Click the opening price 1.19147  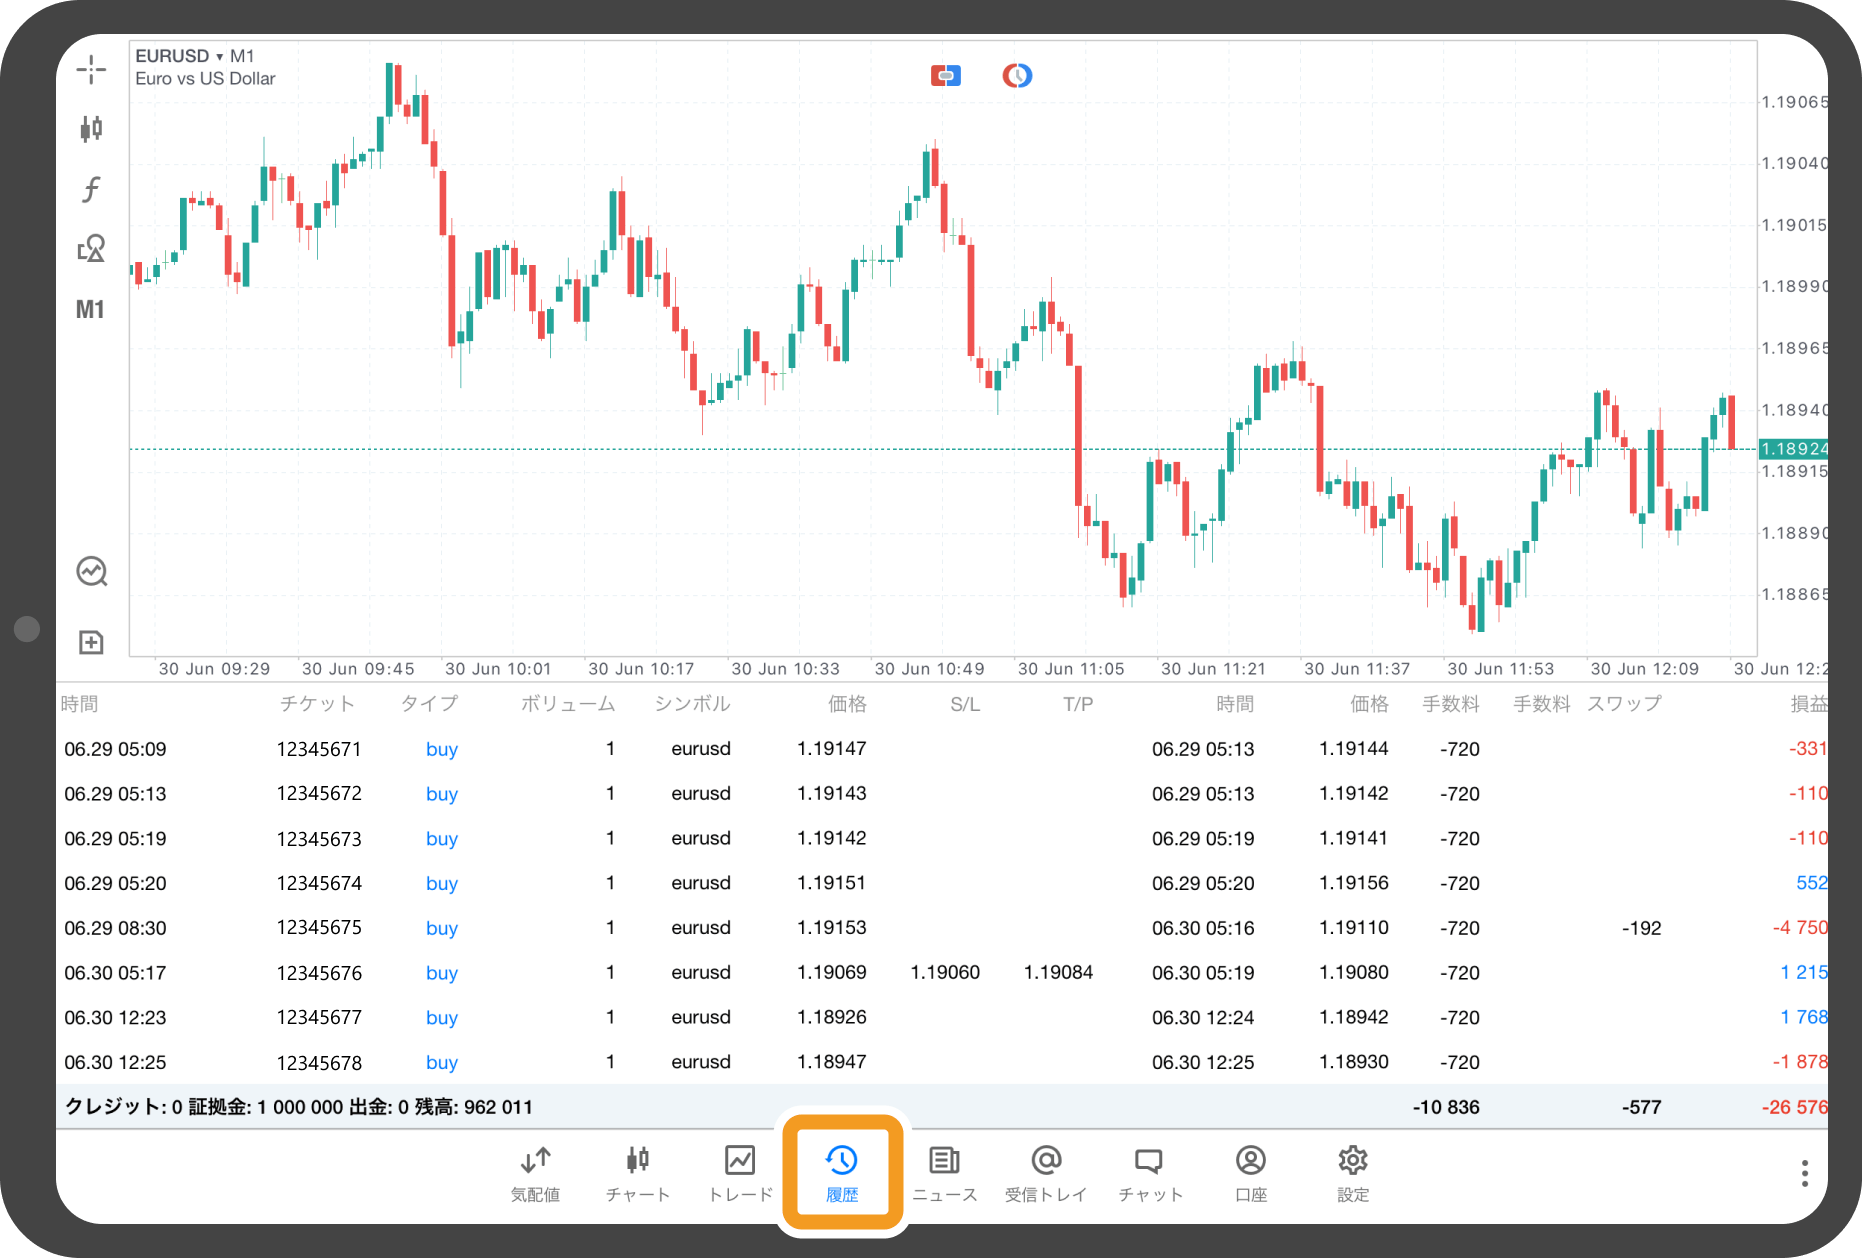pyautogui.click(x=831, y=749)
